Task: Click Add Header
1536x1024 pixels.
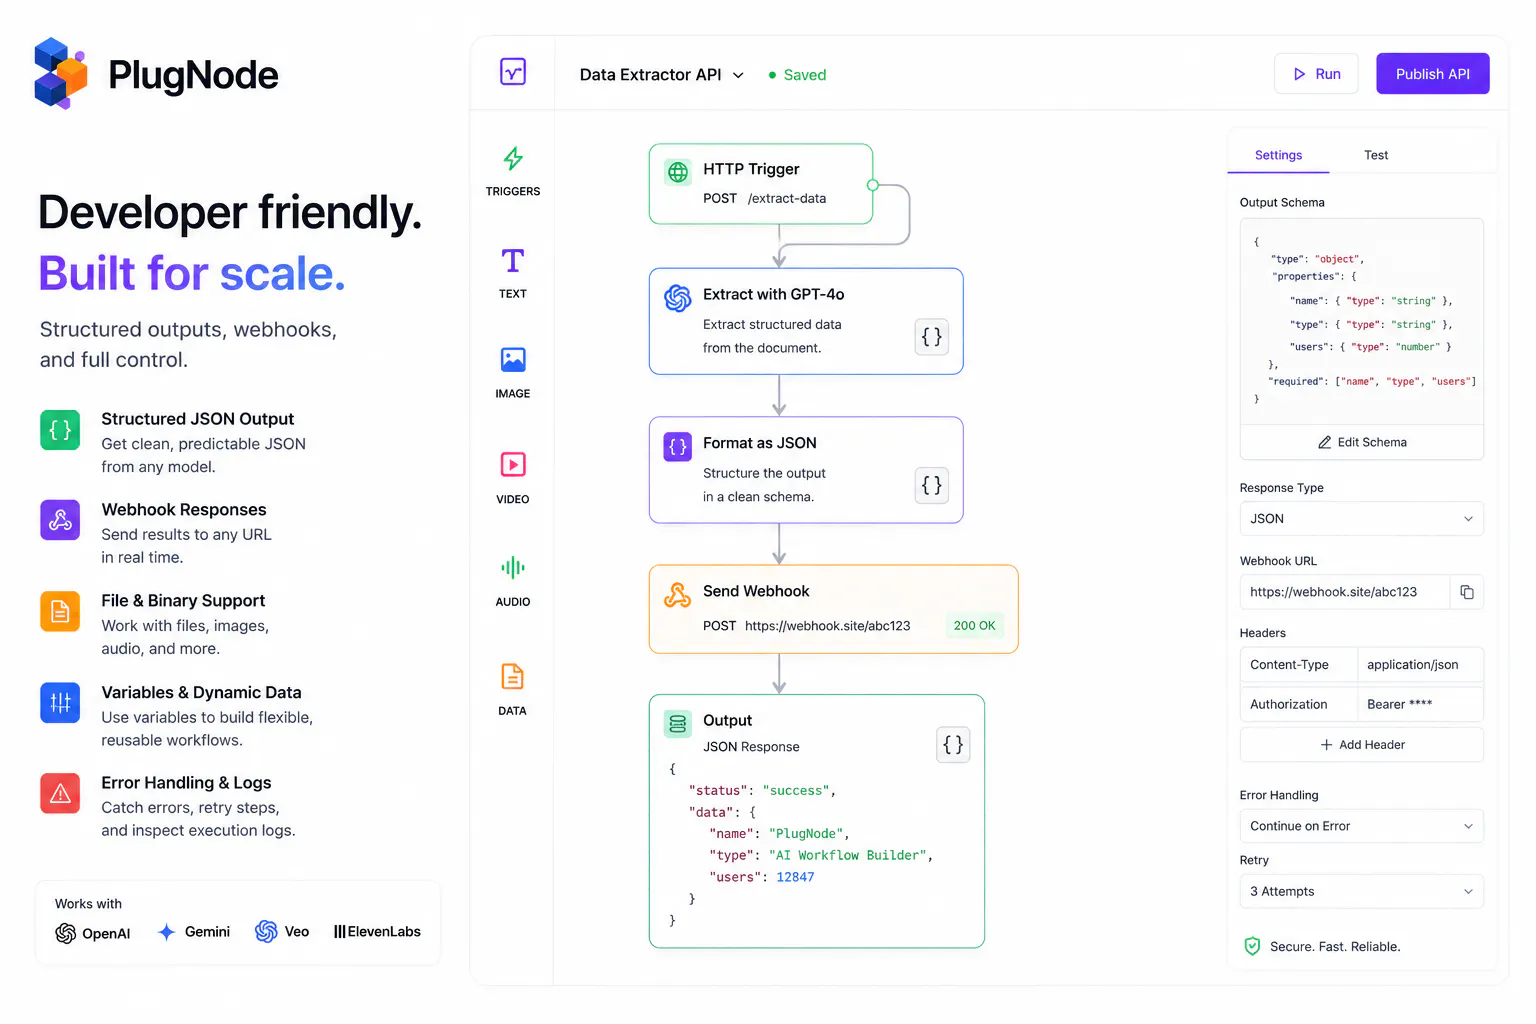Action: pos(1362,745)
